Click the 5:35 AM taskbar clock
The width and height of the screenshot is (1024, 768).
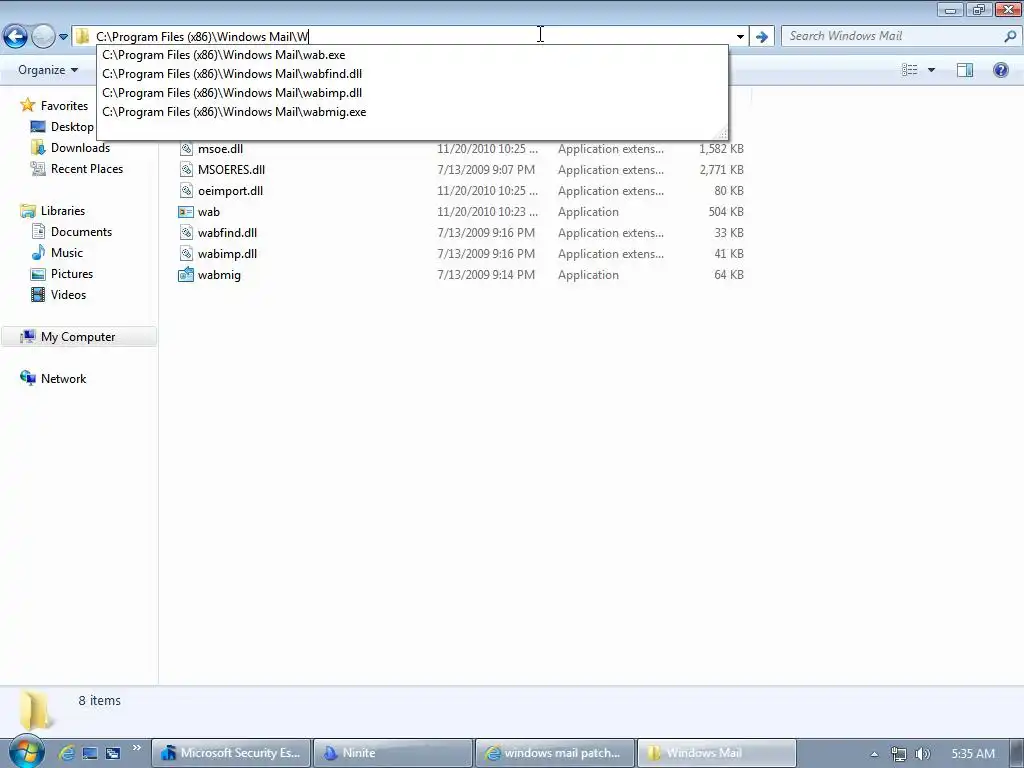pos(973,754)
